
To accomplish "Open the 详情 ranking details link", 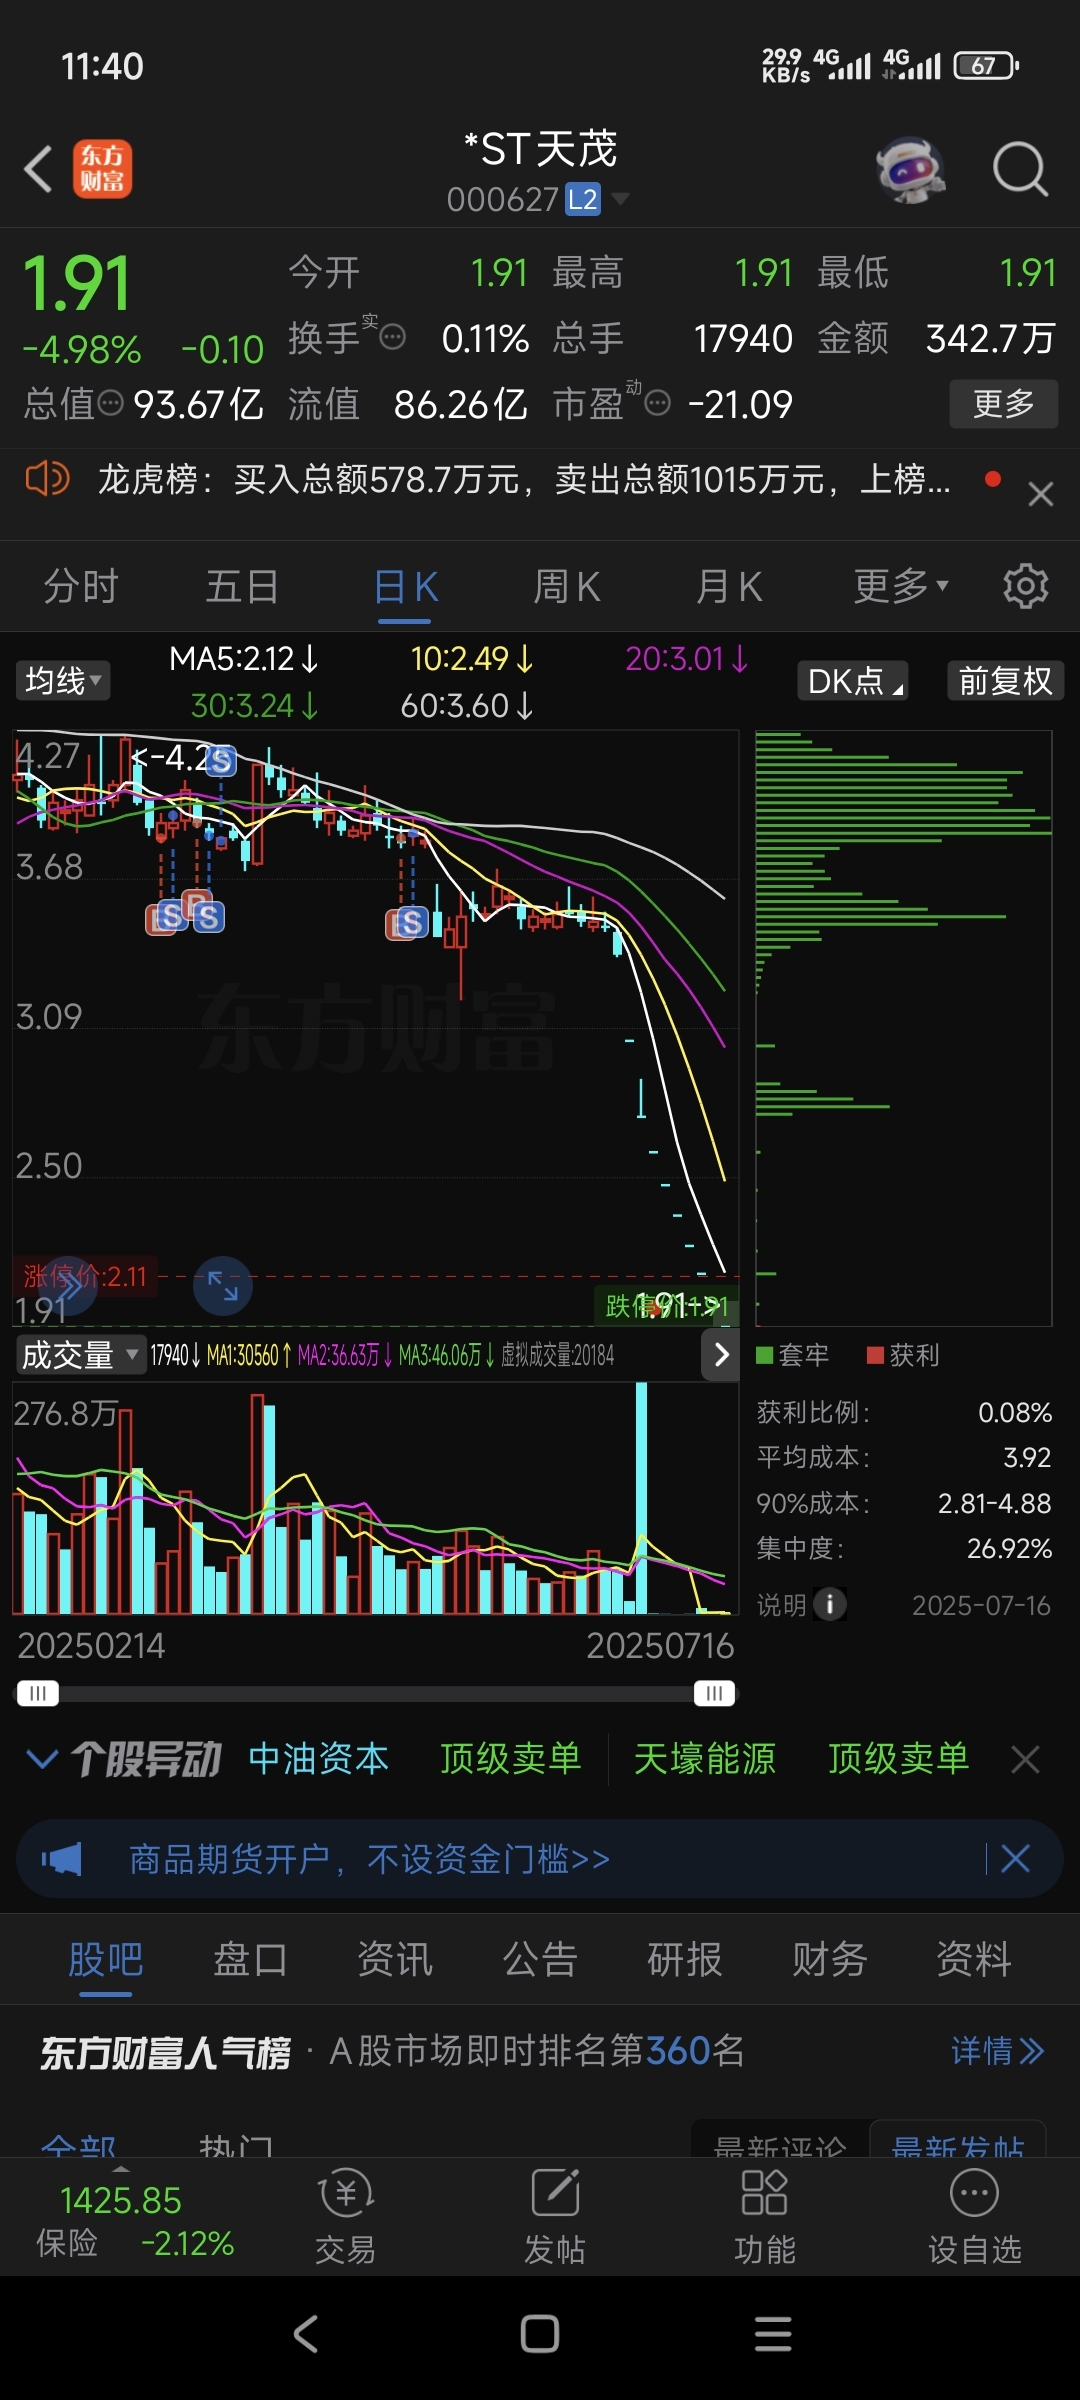I will [997, 2051].
